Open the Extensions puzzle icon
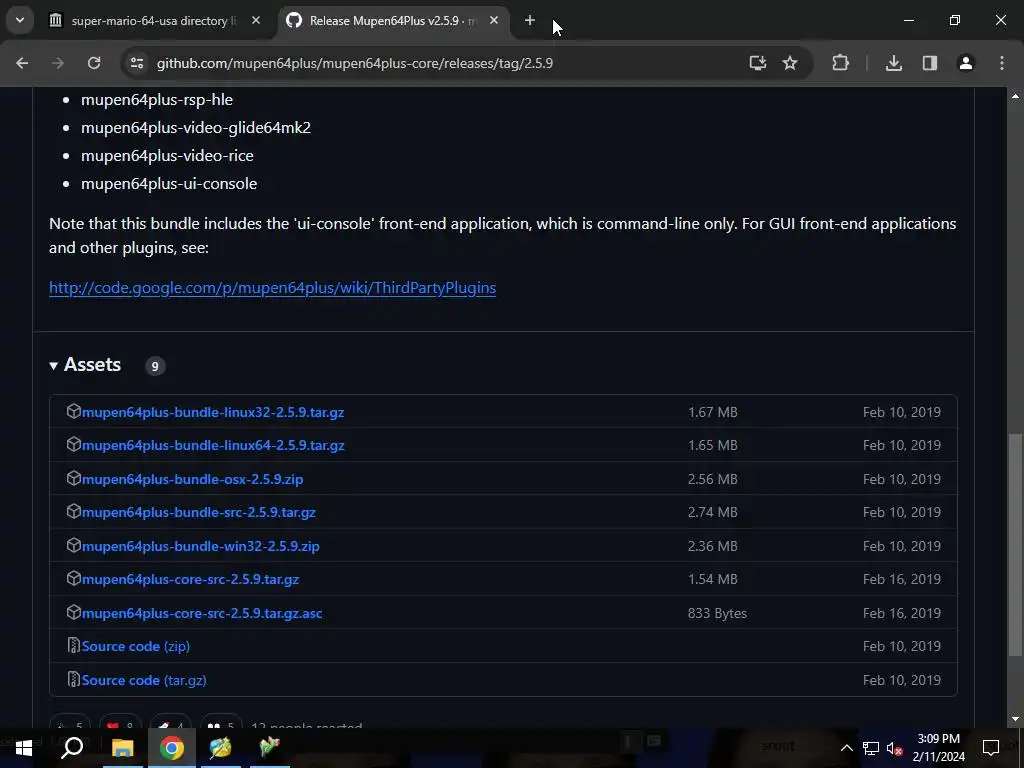Screen dimensions: 1024x768 point(840,63)
